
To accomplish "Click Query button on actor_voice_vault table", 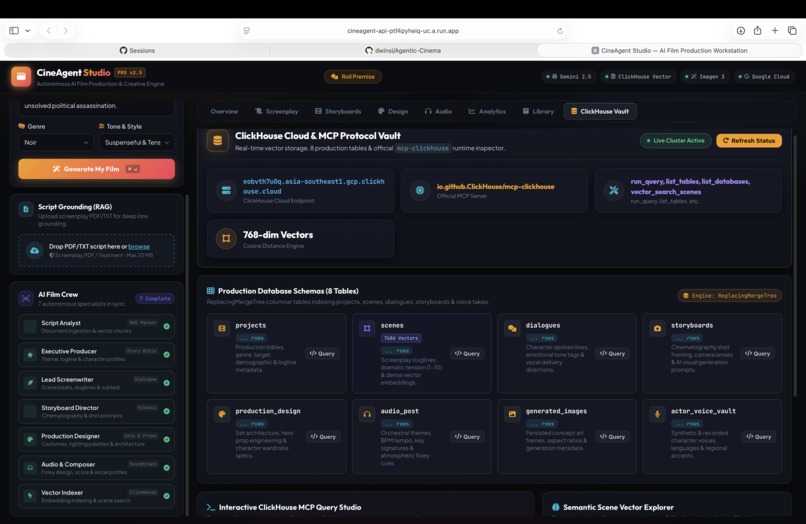I will click(x=759, y=437).
